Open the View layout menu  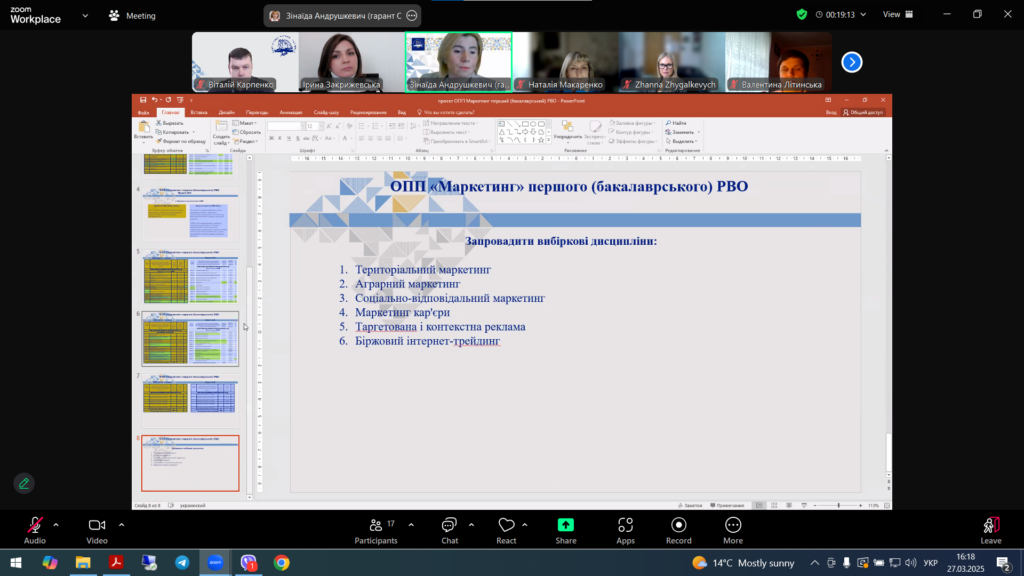(898, 14)
